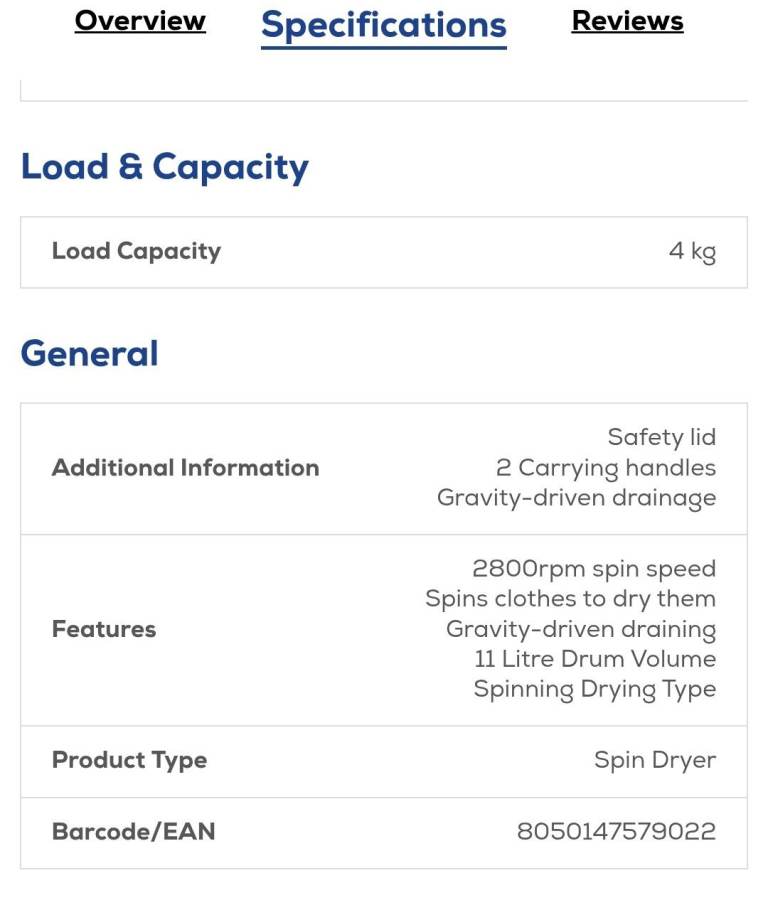Click the Product Type label
The image size is (768, 905).
click(129, 760)
